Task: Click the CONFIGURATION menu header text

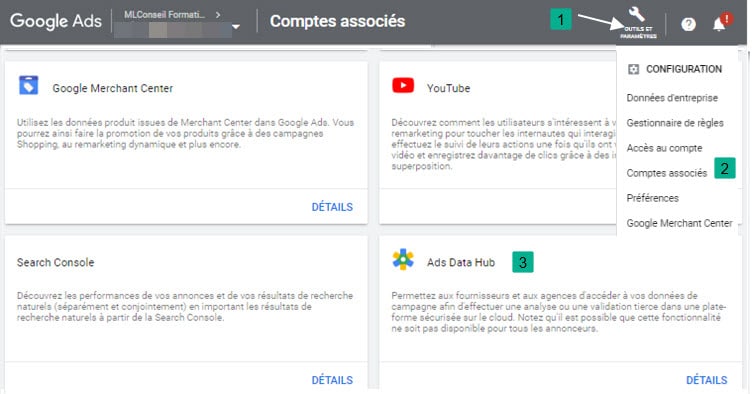Action: tap(684, 69)
